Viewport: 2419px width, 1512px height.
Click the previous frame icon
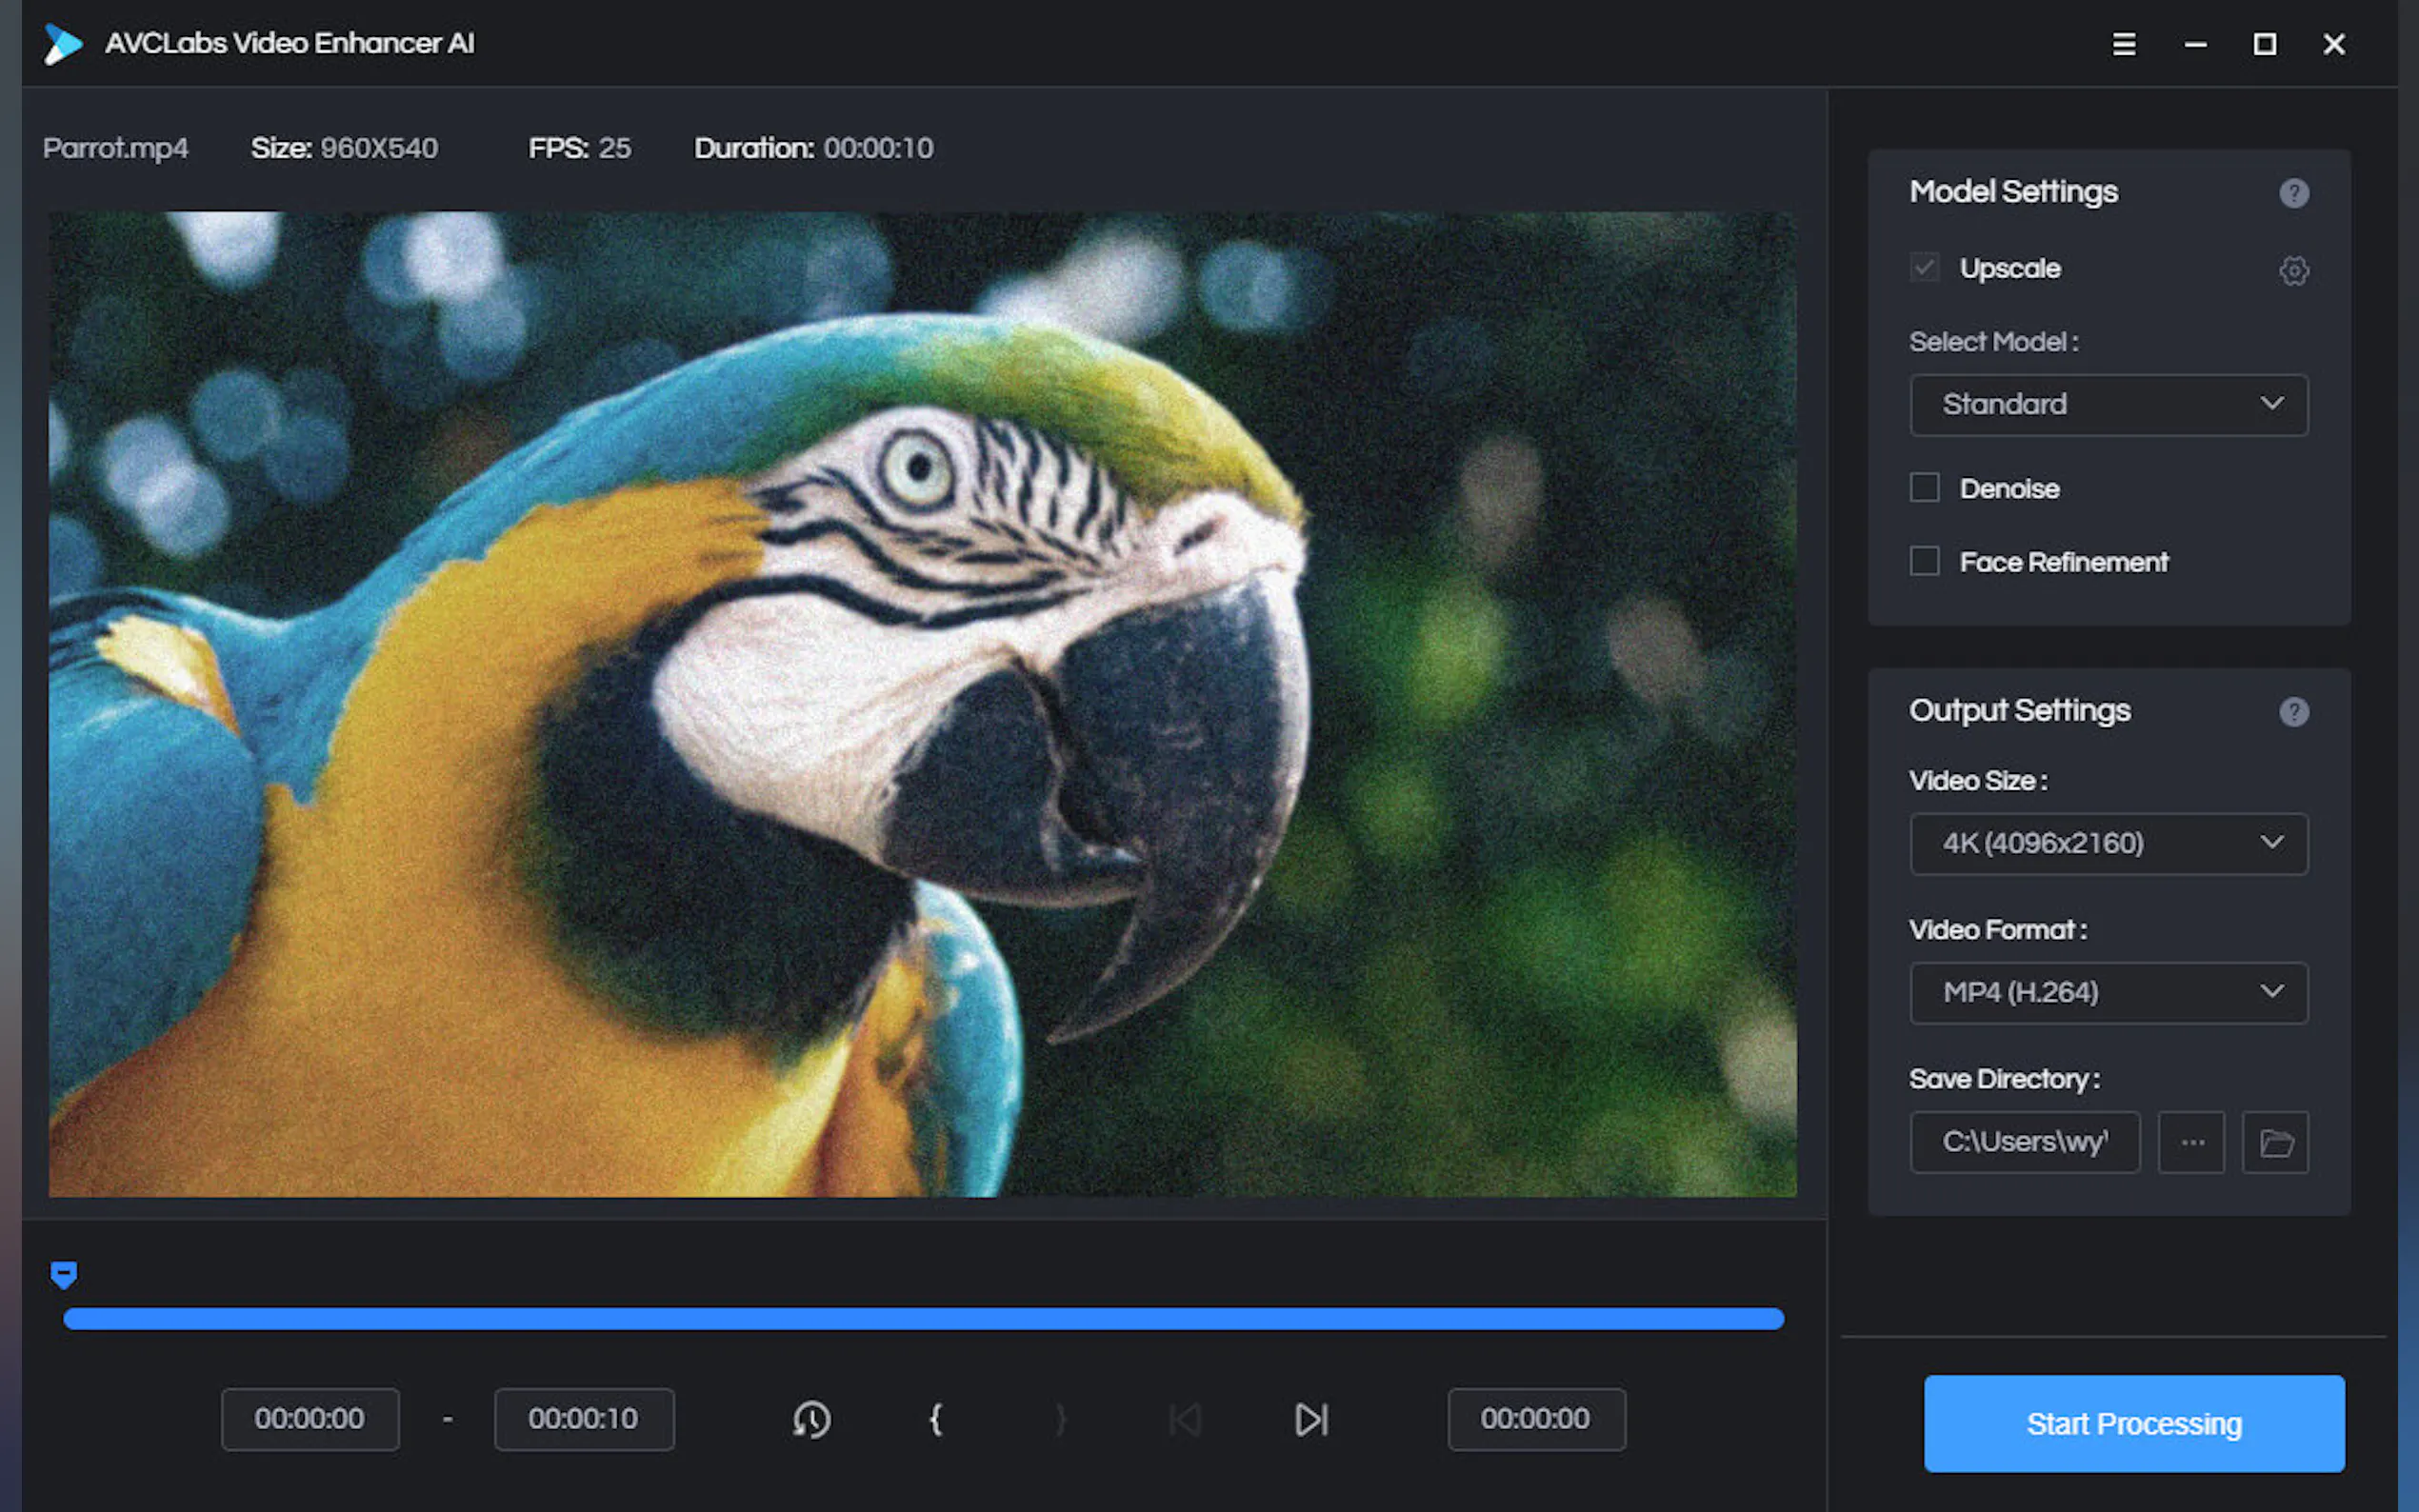point(1185,1419)
